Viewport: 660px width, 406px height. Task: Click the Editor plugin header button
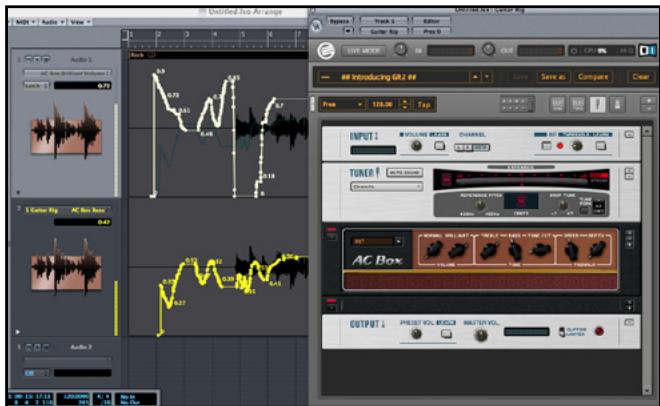431,21
